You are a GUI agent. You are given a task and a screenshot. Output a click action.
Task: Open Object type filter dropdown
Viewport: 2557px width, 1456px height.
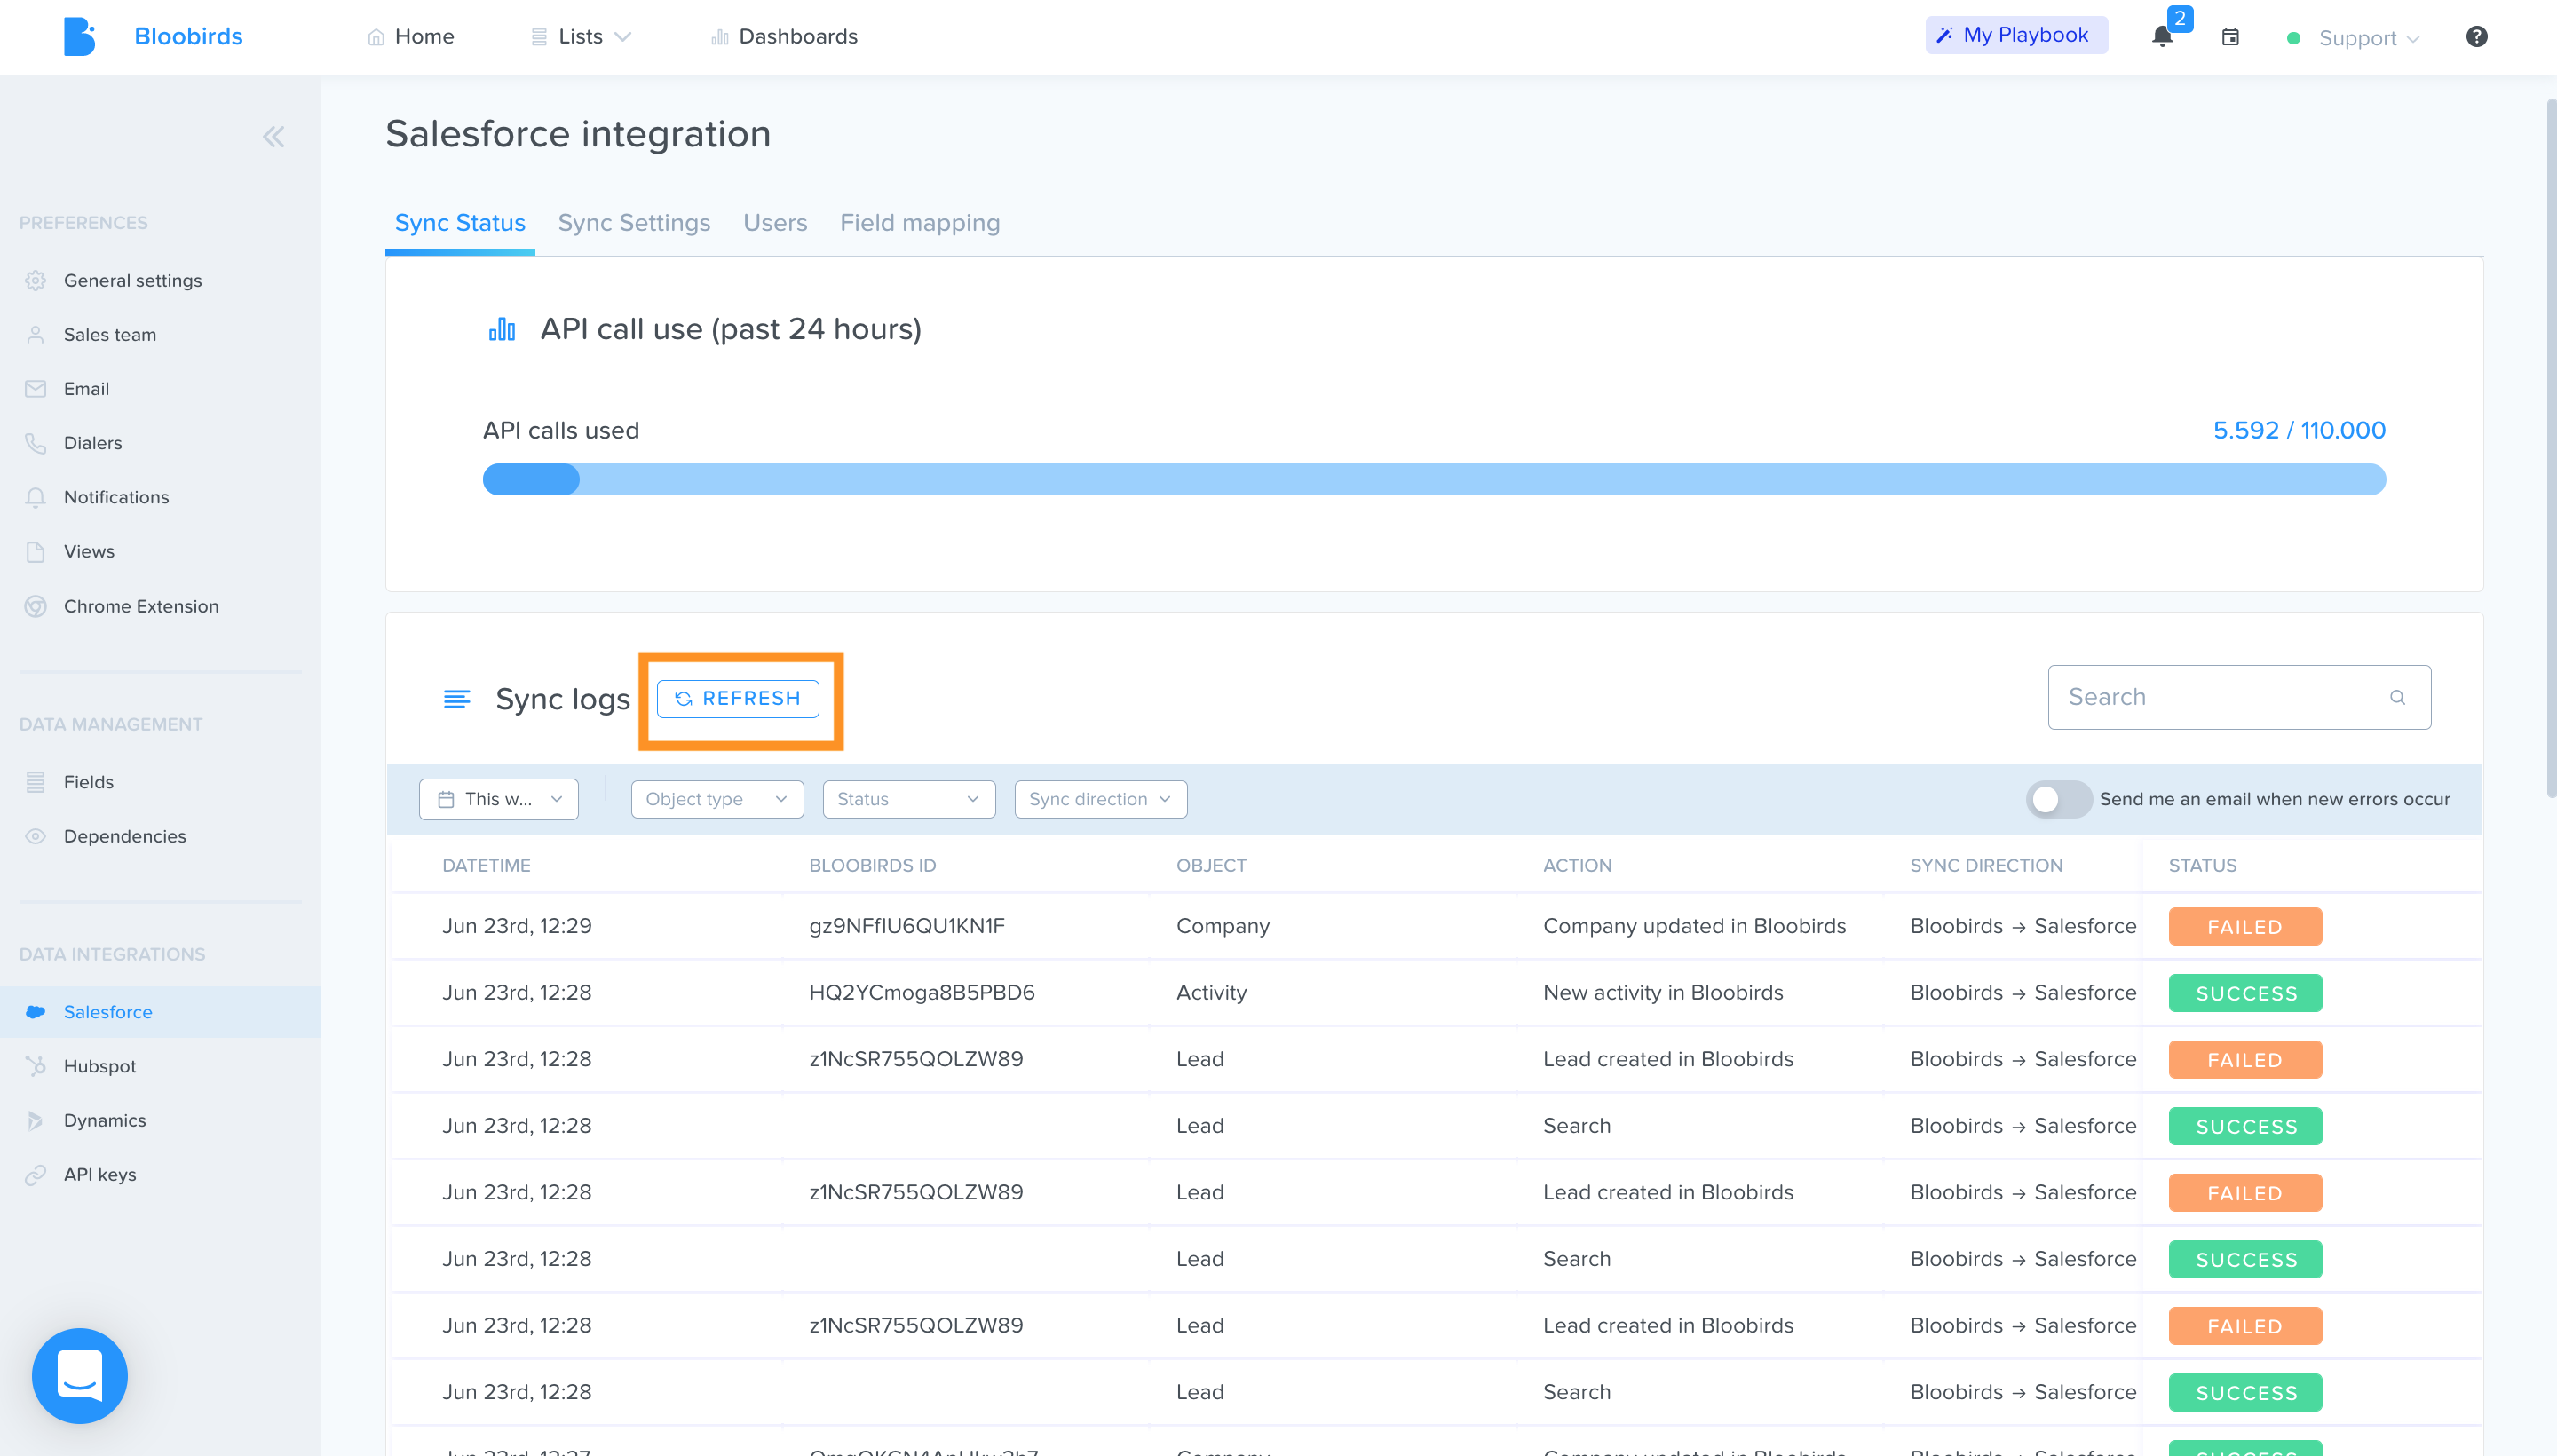pyautogui.click(x=717, y=799)
